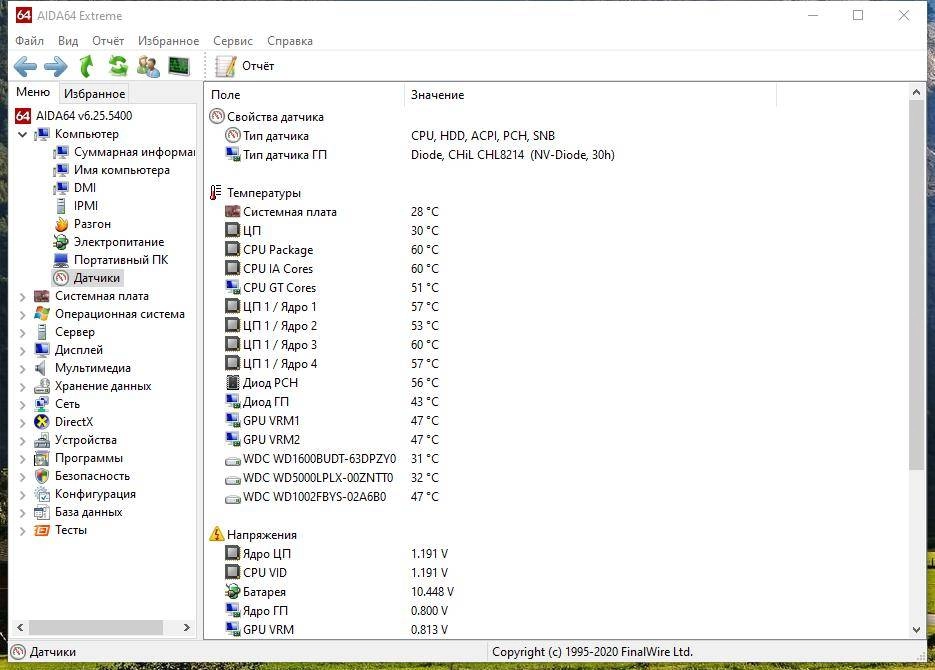935x670 pixels.
Task: Click the Поле column header
Action: tap(305, 95)
